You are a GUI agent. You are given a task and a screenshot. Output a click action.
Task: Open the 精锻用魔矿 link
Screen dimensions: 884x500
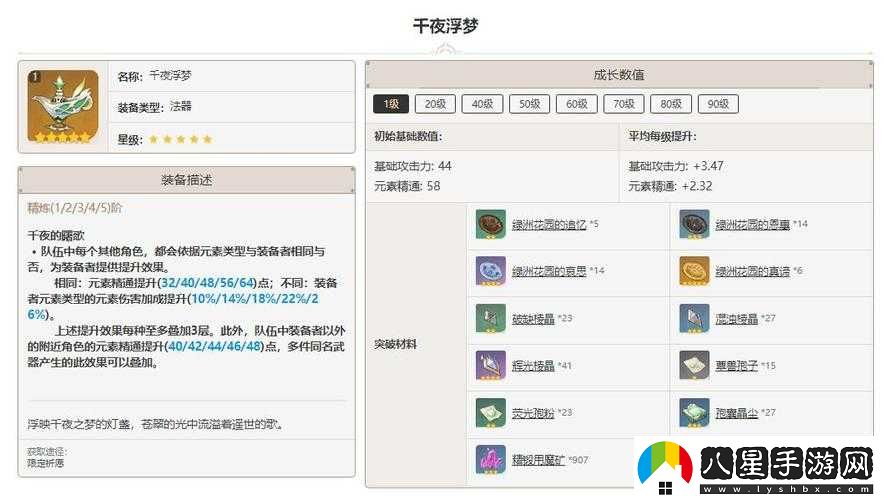(x=538, y=460)
